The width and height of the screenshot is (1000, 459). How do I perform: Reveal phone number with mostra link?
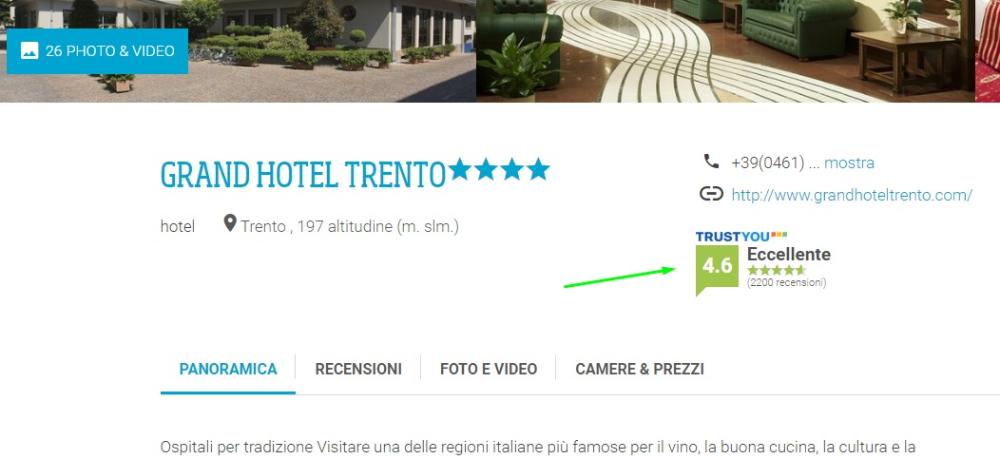tap(849, 163)
